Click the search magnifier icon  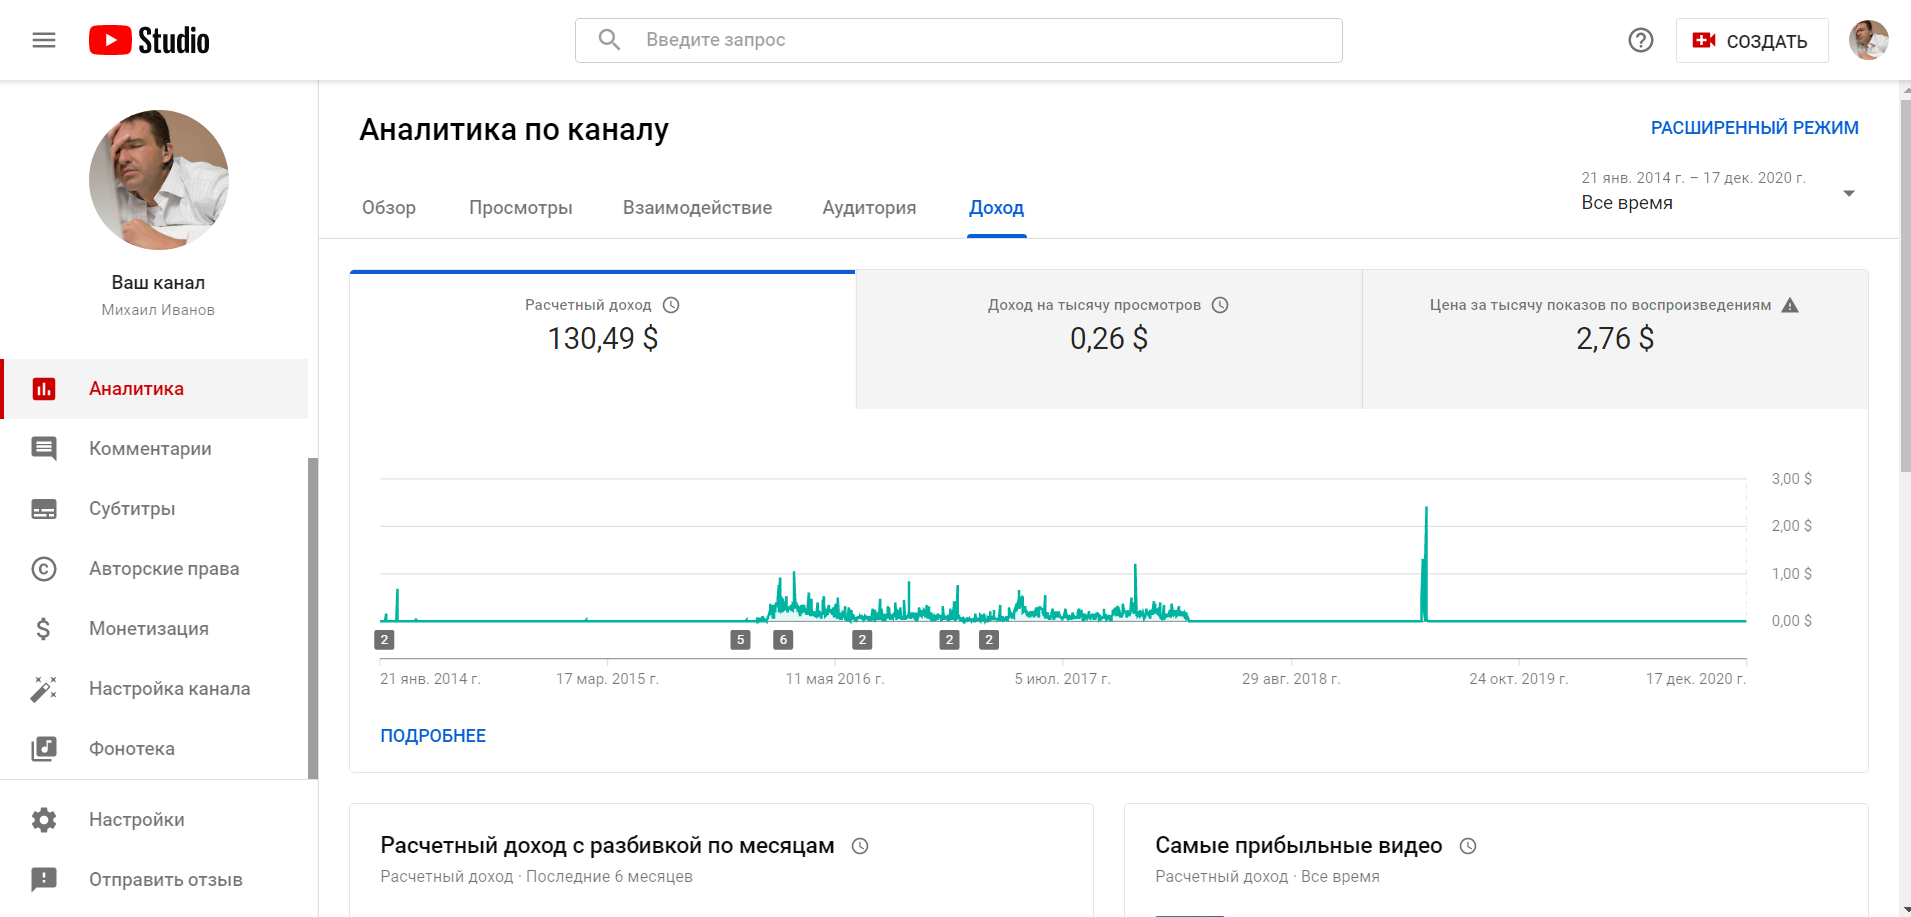[609, 40]
